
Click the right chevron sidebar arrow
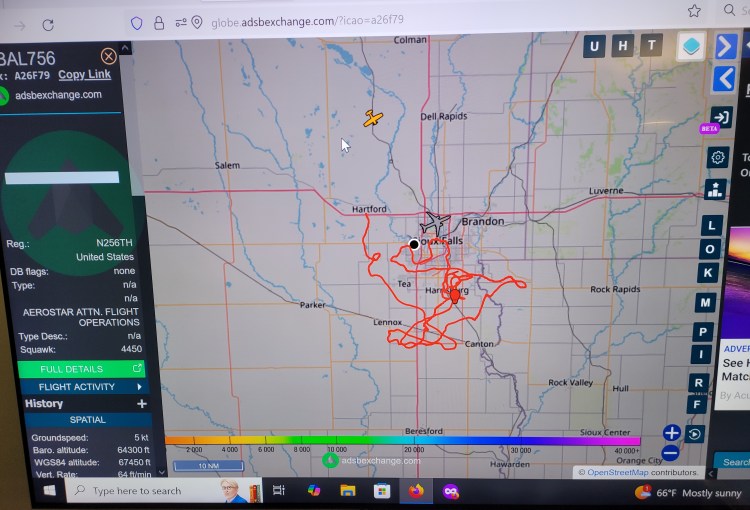(726, 46)
